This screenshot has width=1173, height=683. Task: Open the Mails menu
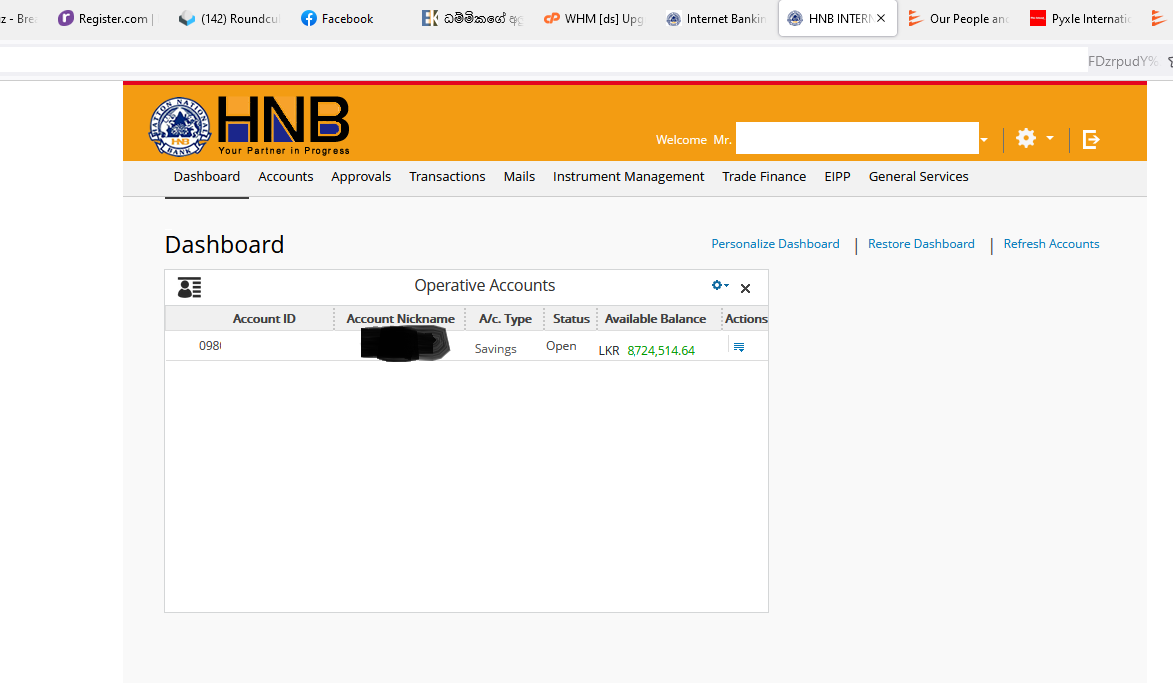(519, 177)
